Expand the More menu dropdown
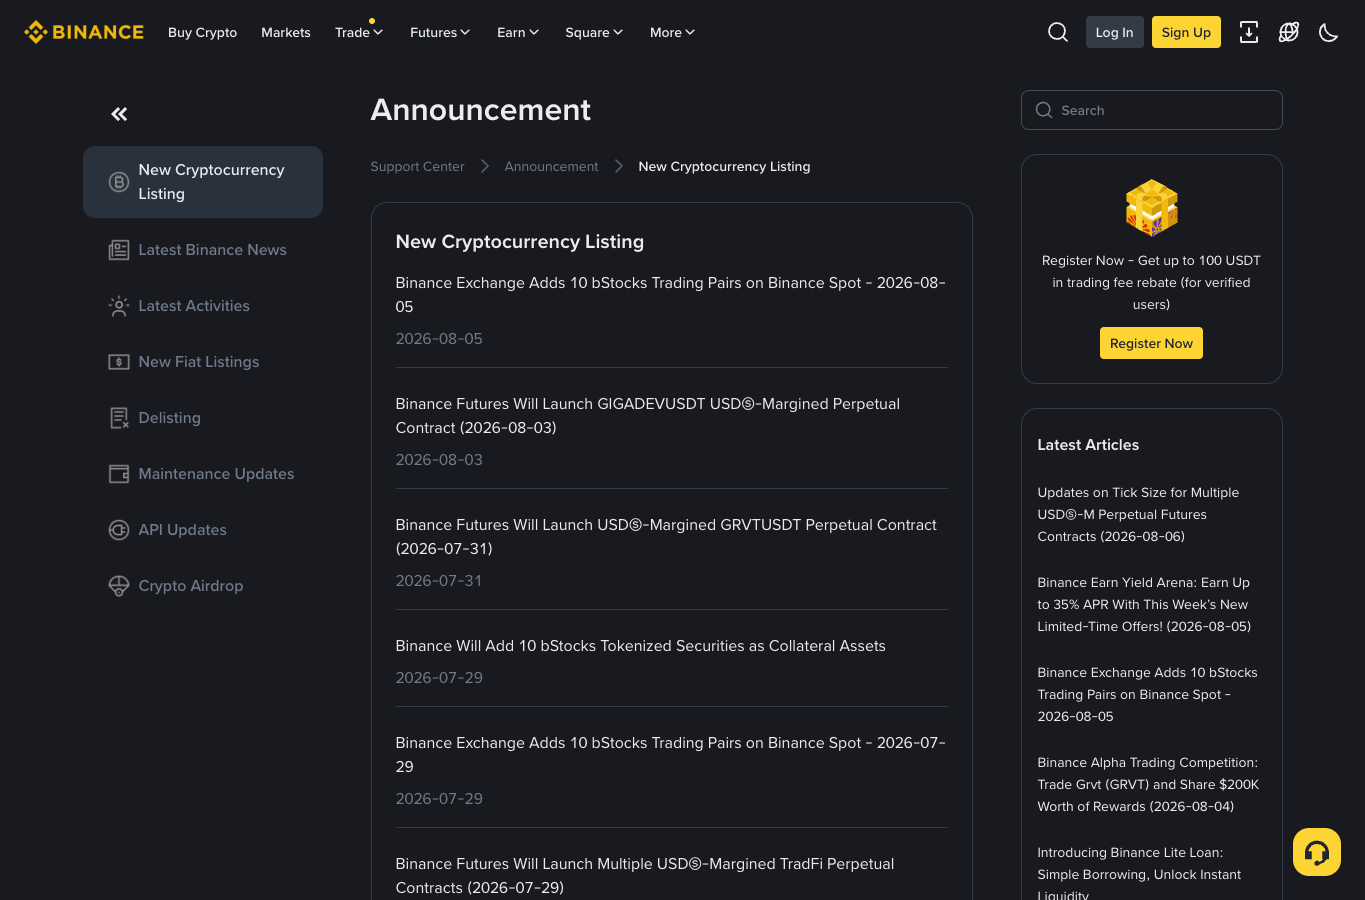Viewport: 1365px width, 900px height. [672, 32]
